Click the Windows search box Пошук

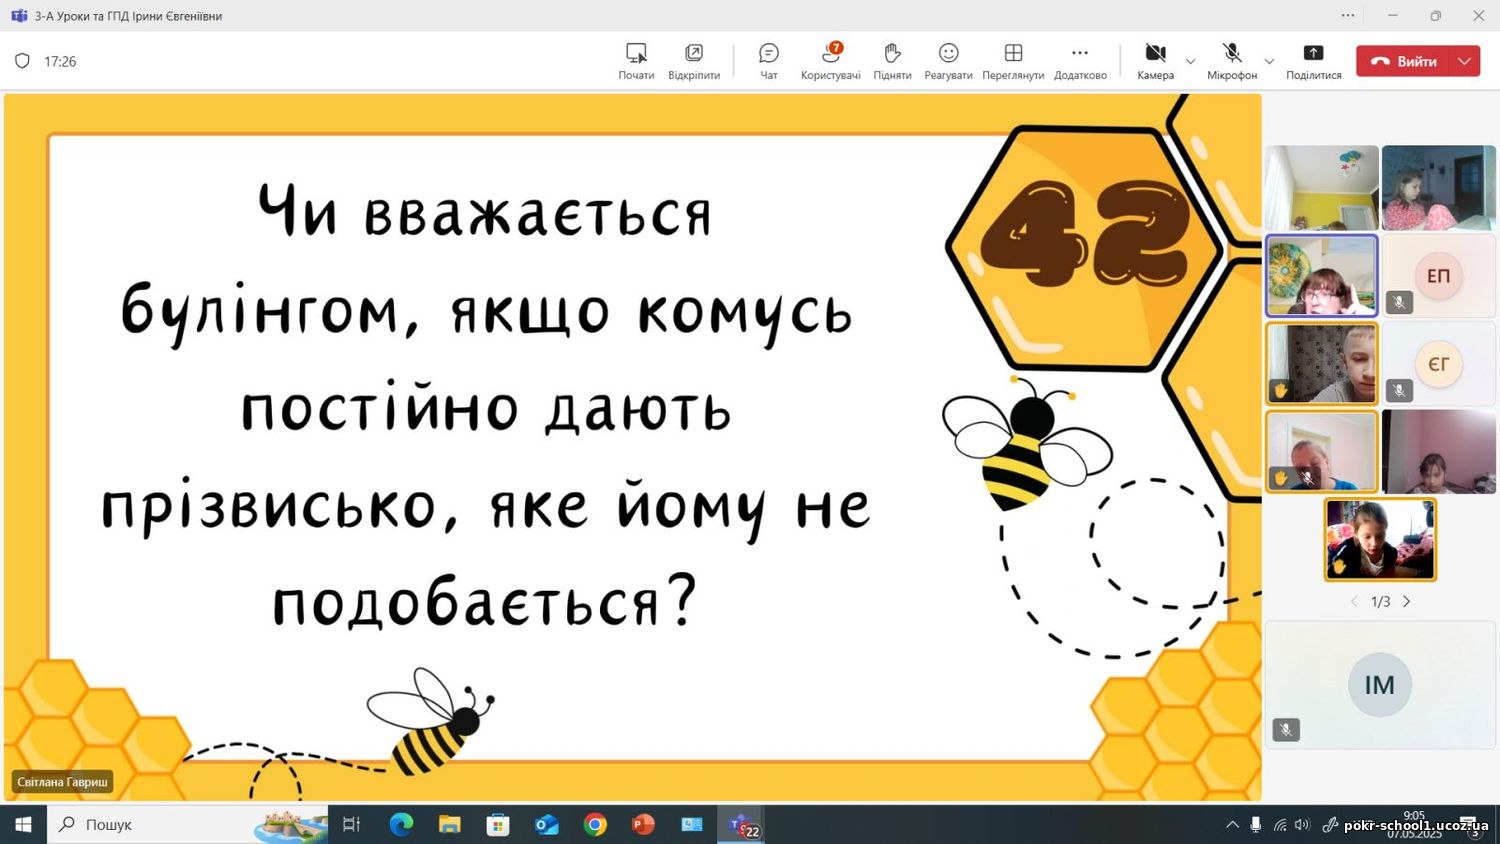pos(150,825)
